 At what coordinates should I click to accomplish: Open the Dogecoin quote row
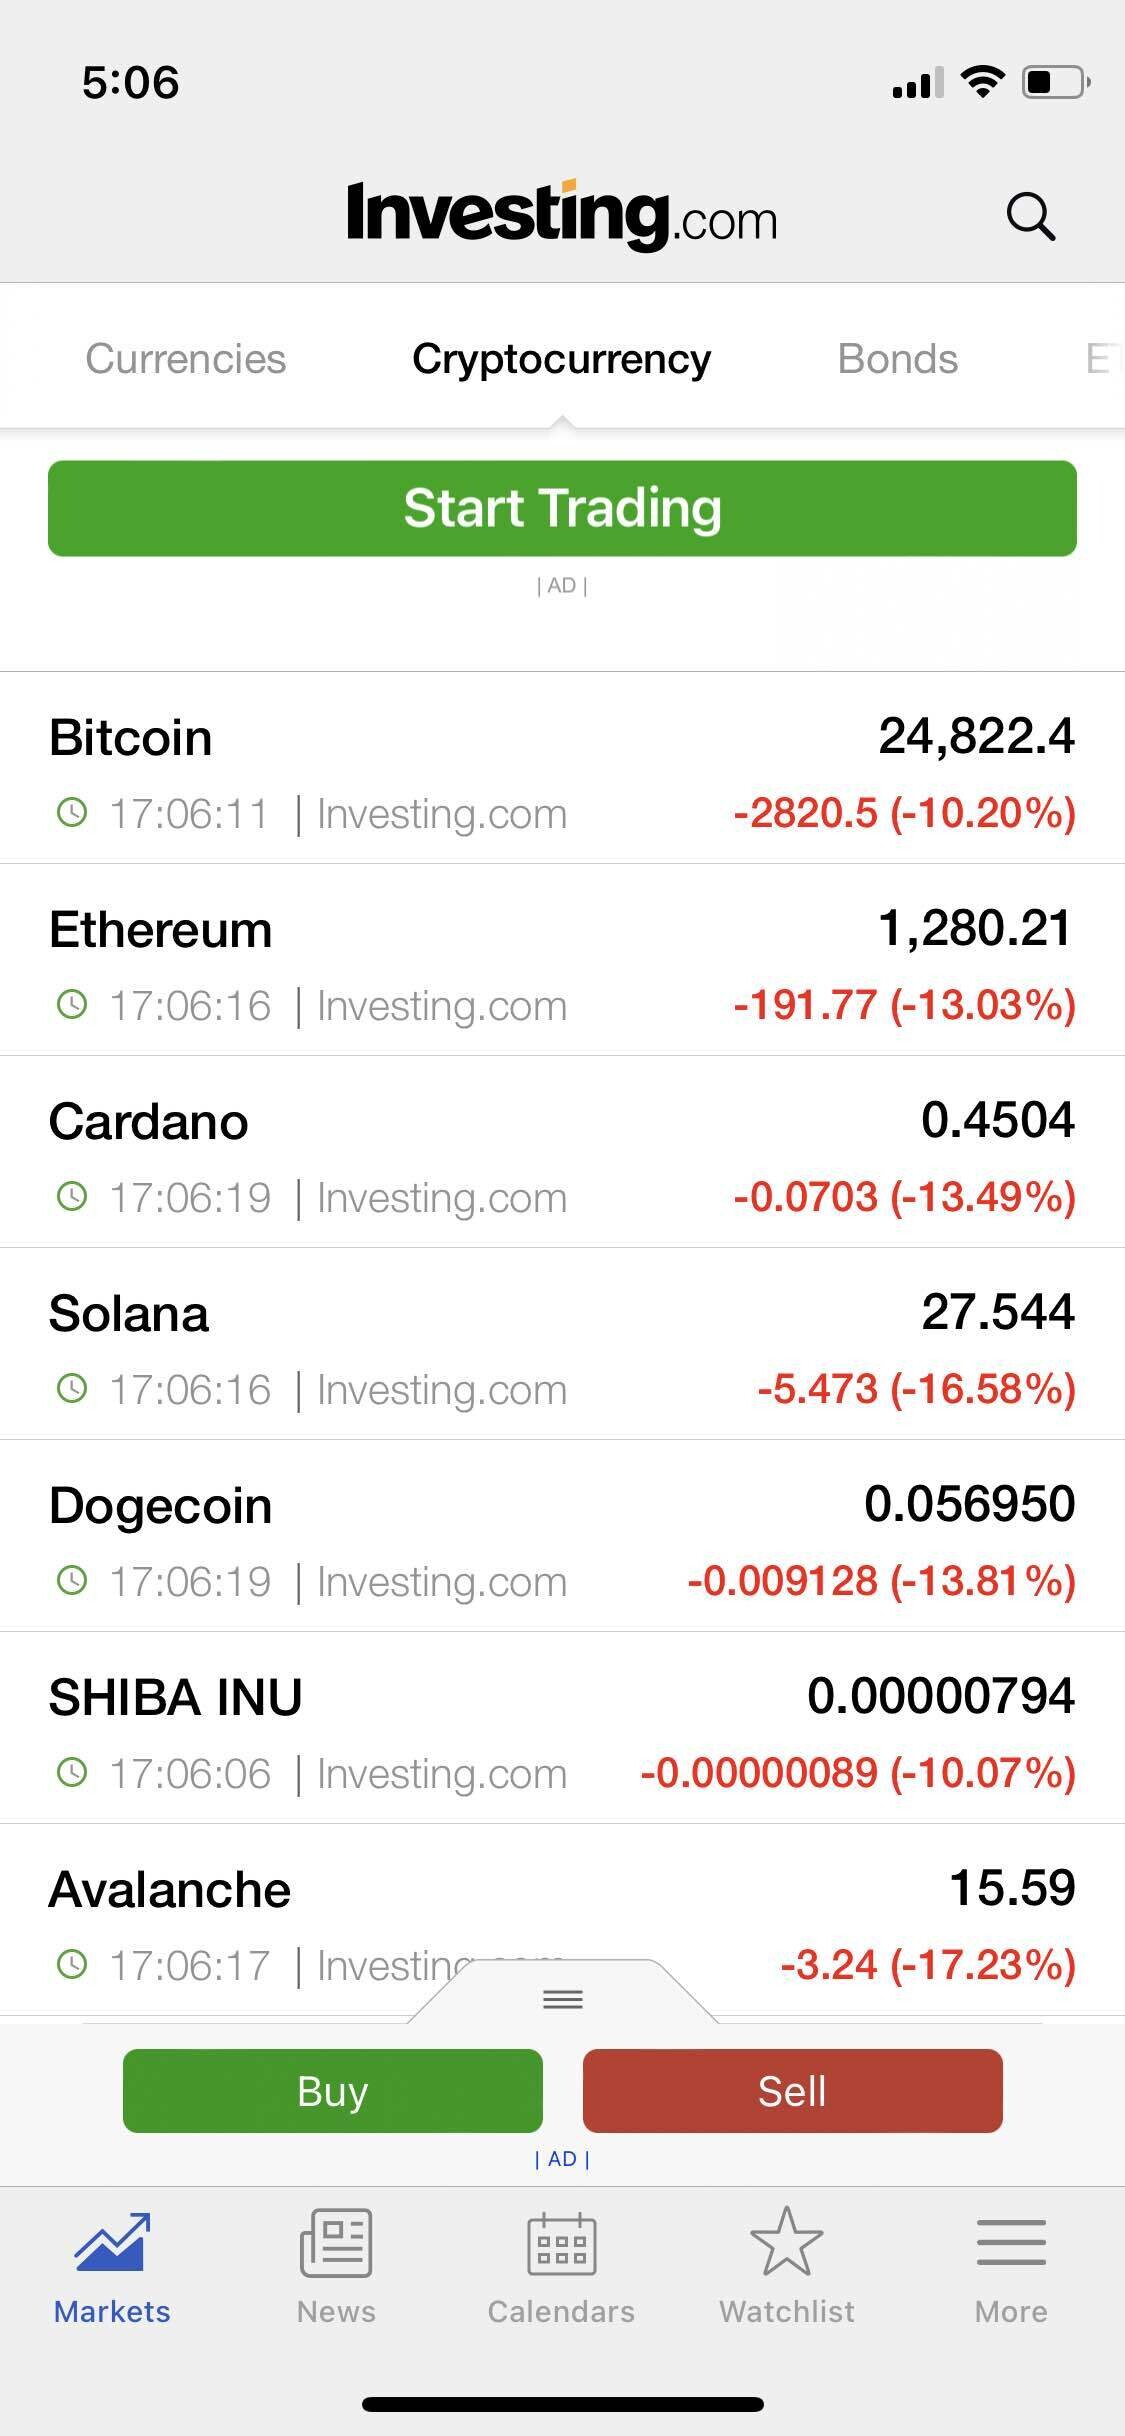[x=562, y=1536]
